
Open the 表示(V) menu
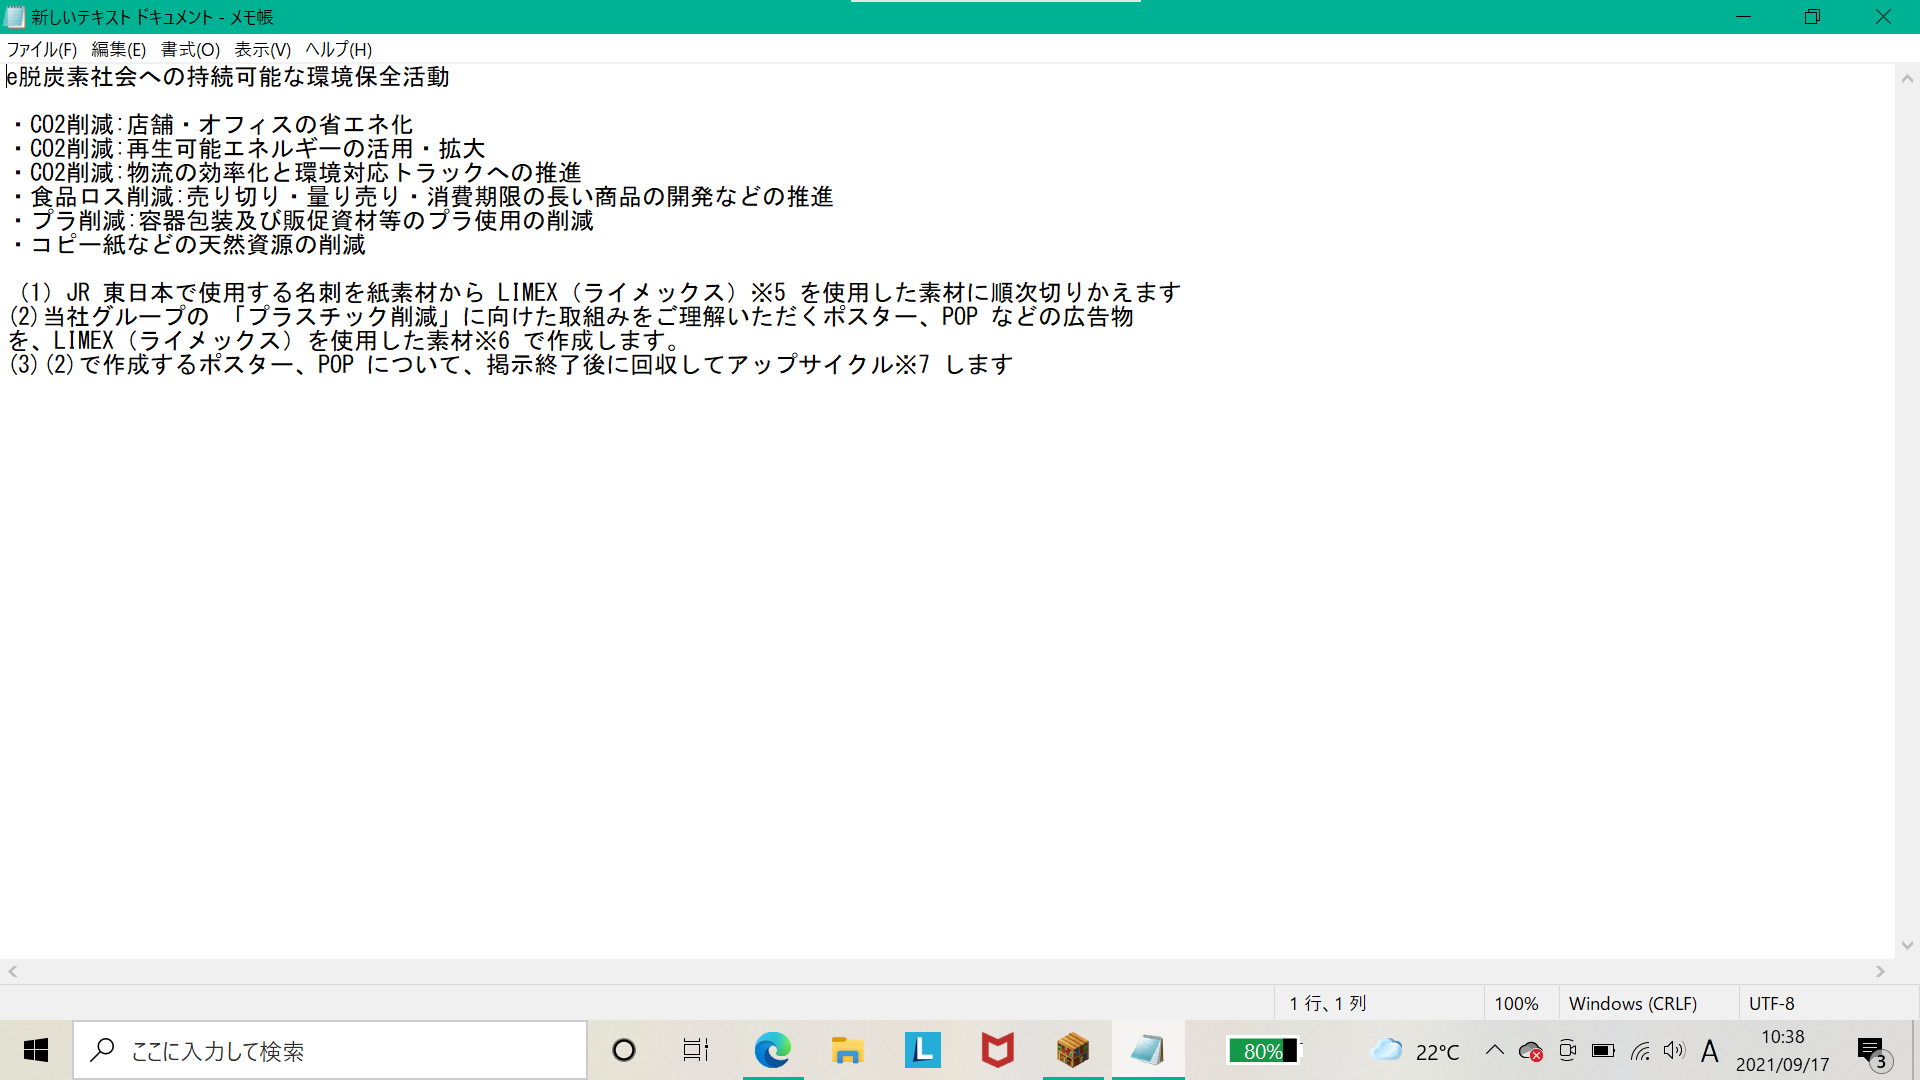click(x=262, y=49)
